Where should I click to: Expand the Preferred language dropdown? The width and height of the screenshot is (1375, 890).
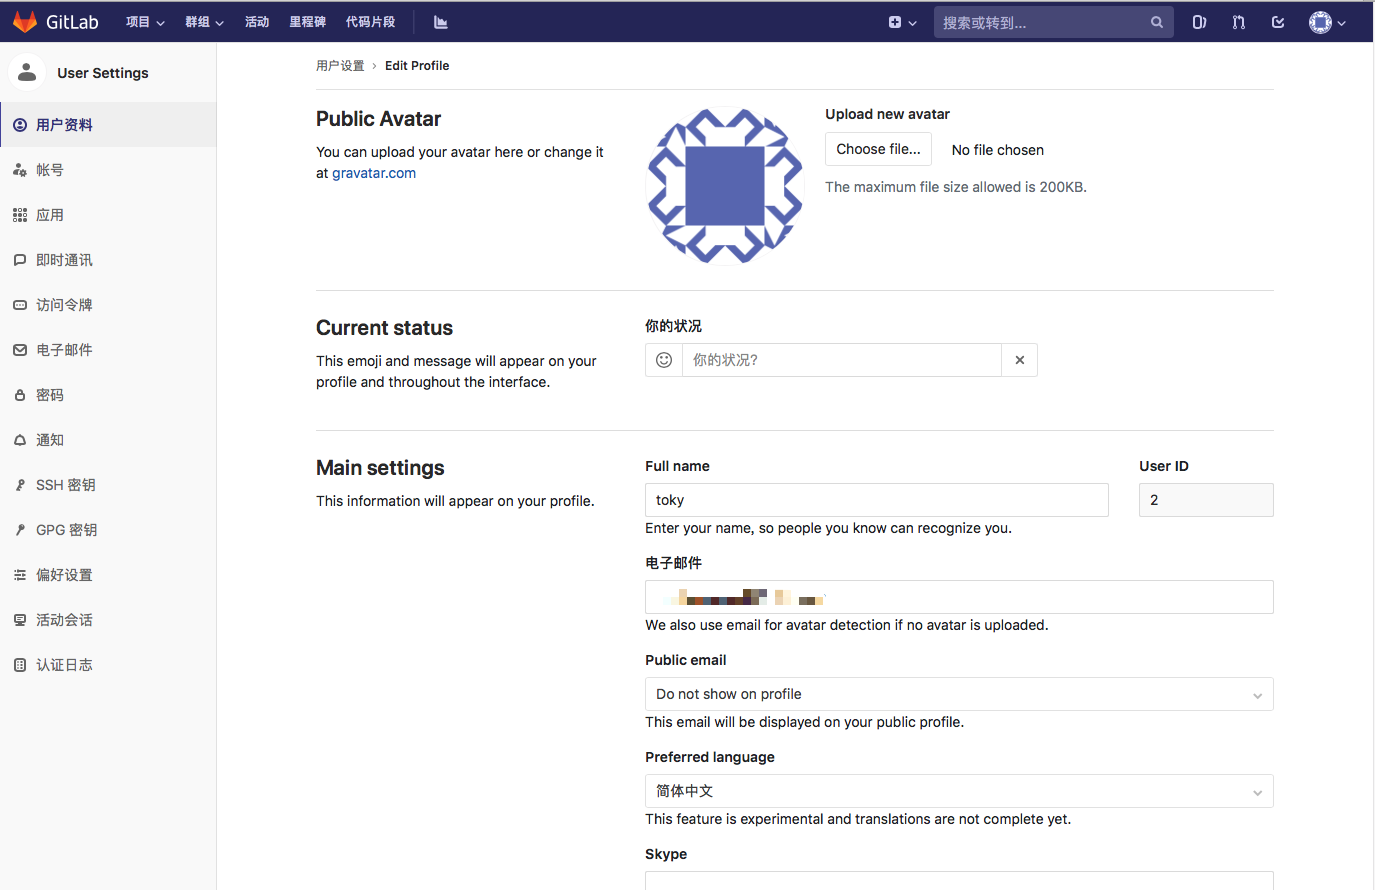(x=958, y=791)
